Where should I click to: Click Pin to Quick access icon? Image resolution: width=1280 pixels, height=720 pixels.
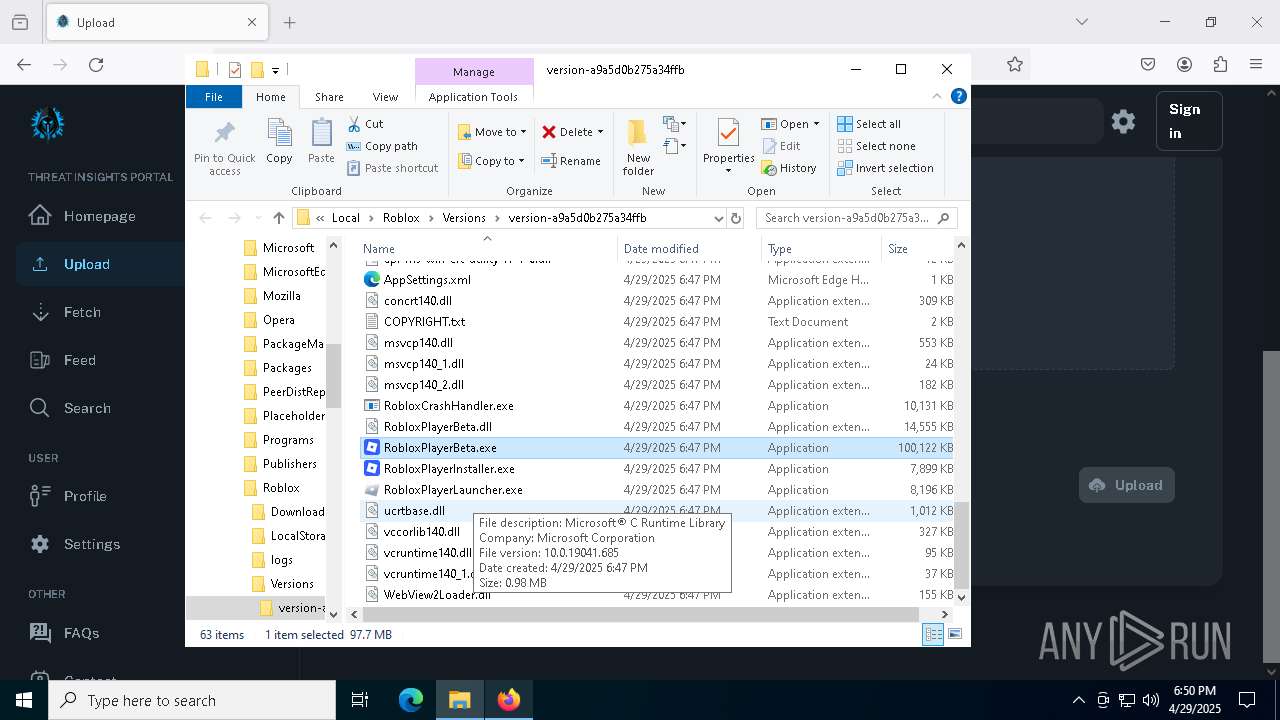point(224,147)
